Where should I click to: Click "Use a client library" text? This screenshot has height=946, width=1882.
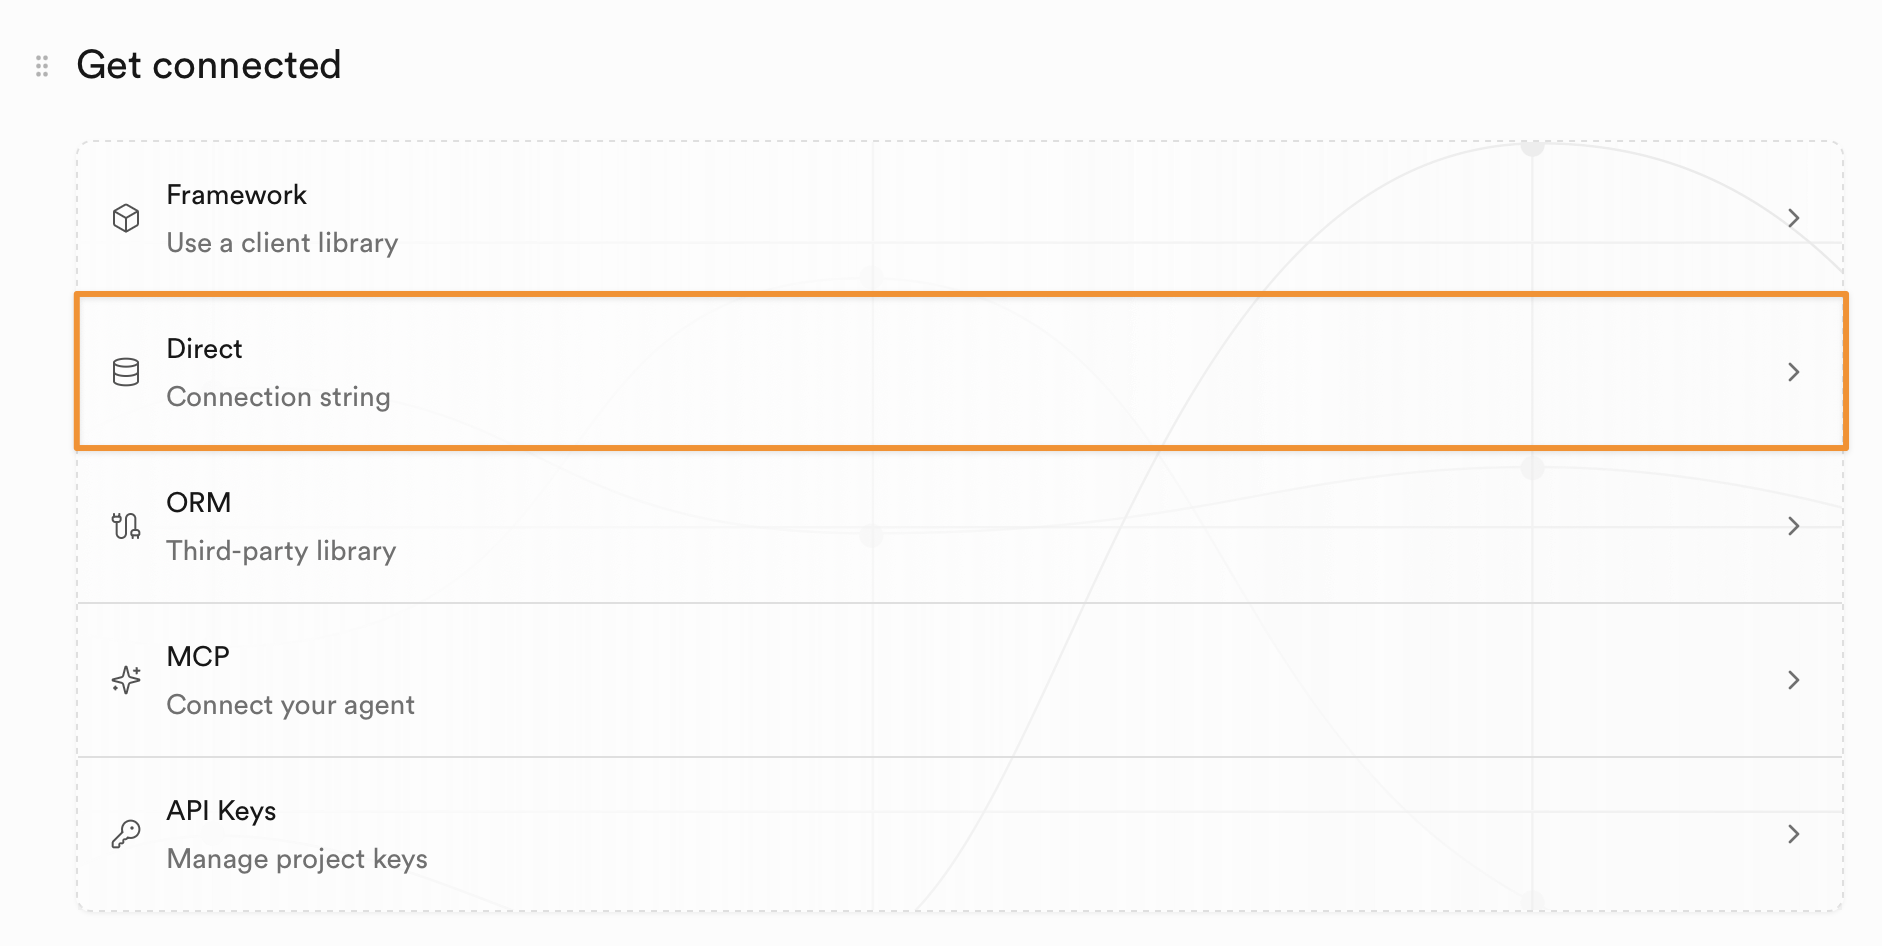(282, 243)
